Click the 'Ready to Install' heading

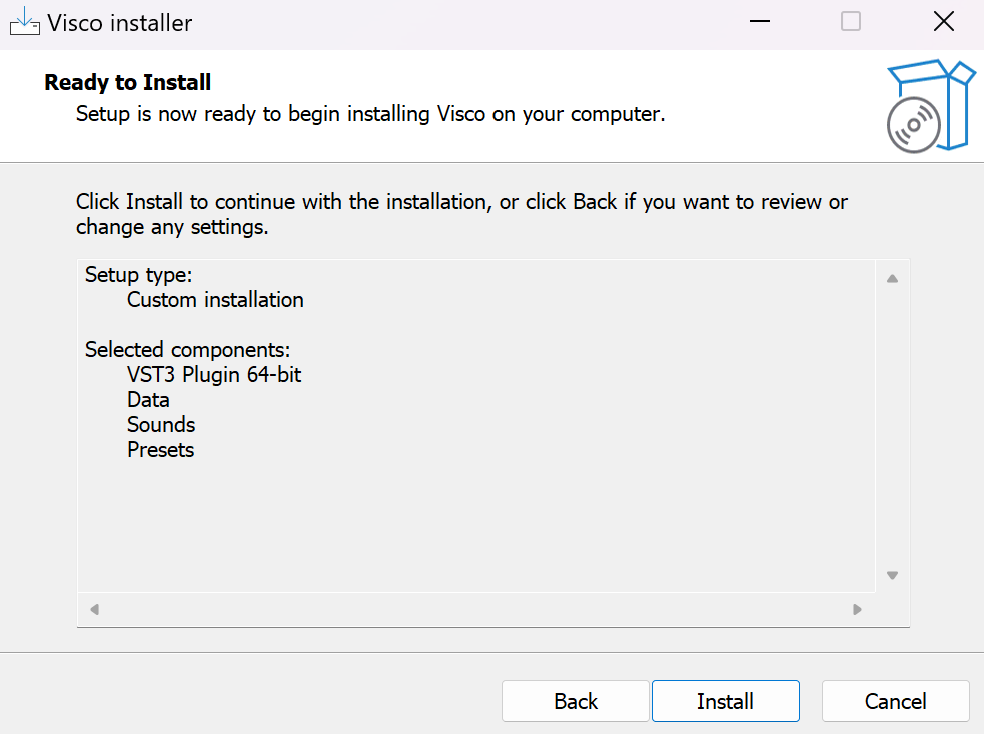[x=127, y=82]
